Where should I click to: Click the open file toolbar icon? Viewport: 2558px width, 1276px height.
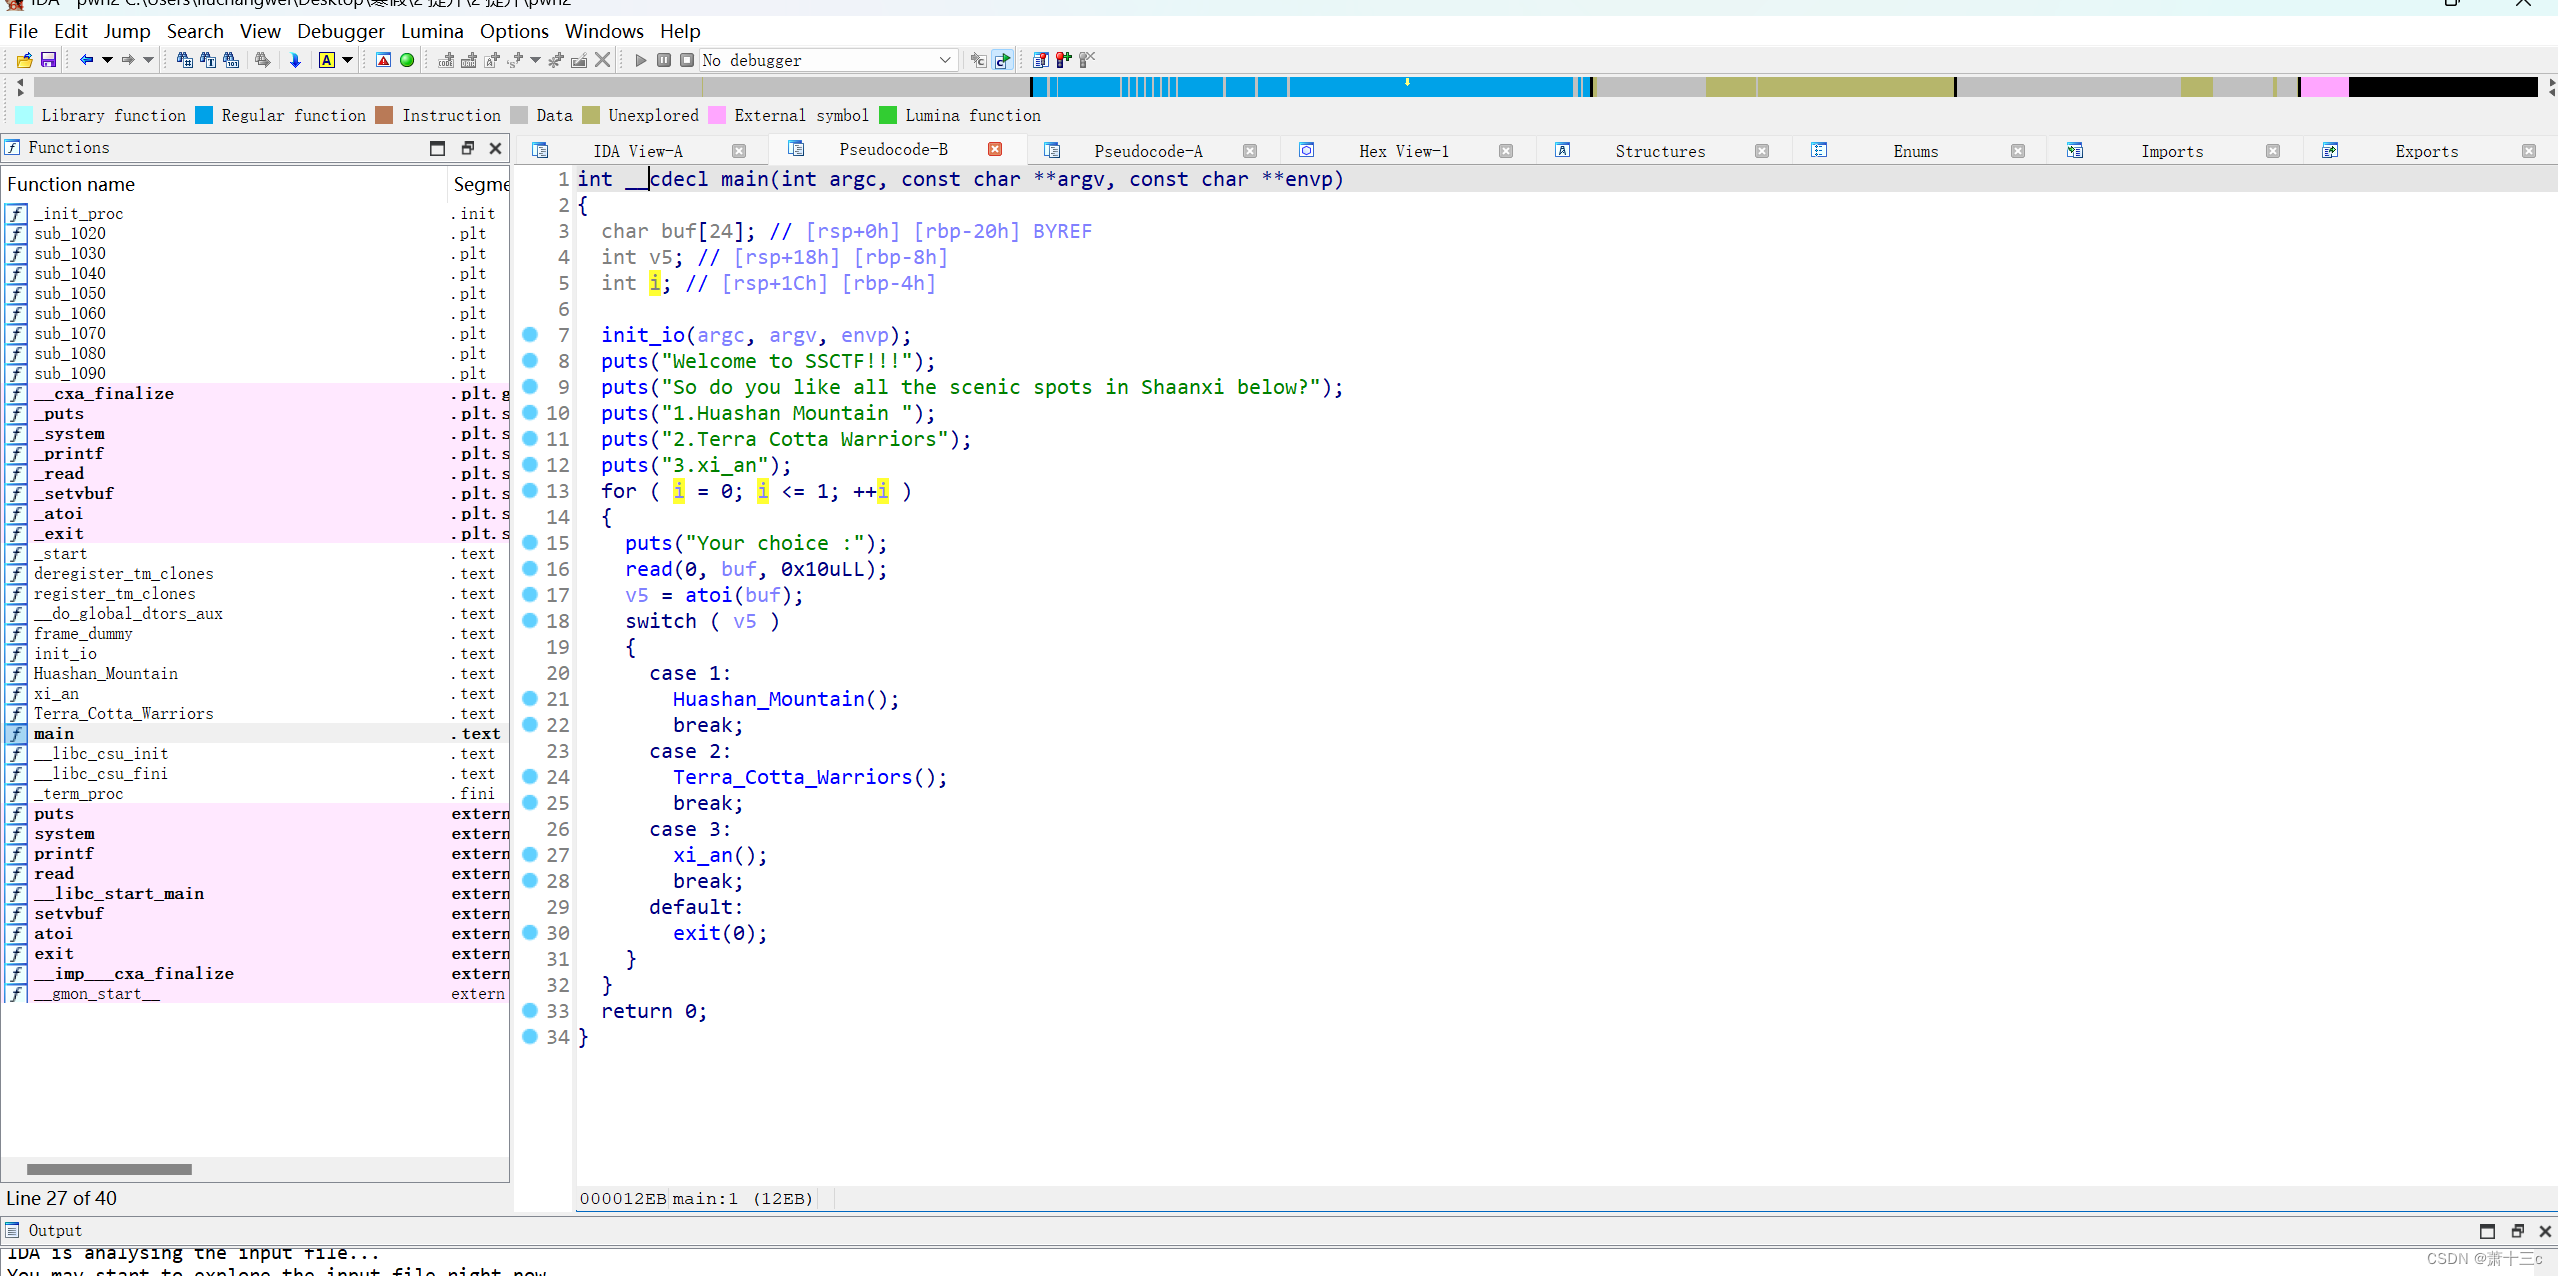point(24,60)
